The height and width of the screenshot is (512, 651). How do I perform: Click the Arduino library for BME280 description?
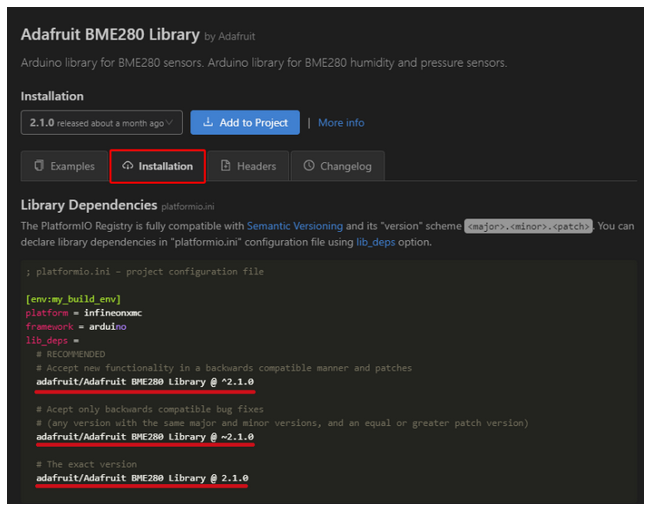tap(264, 63)
